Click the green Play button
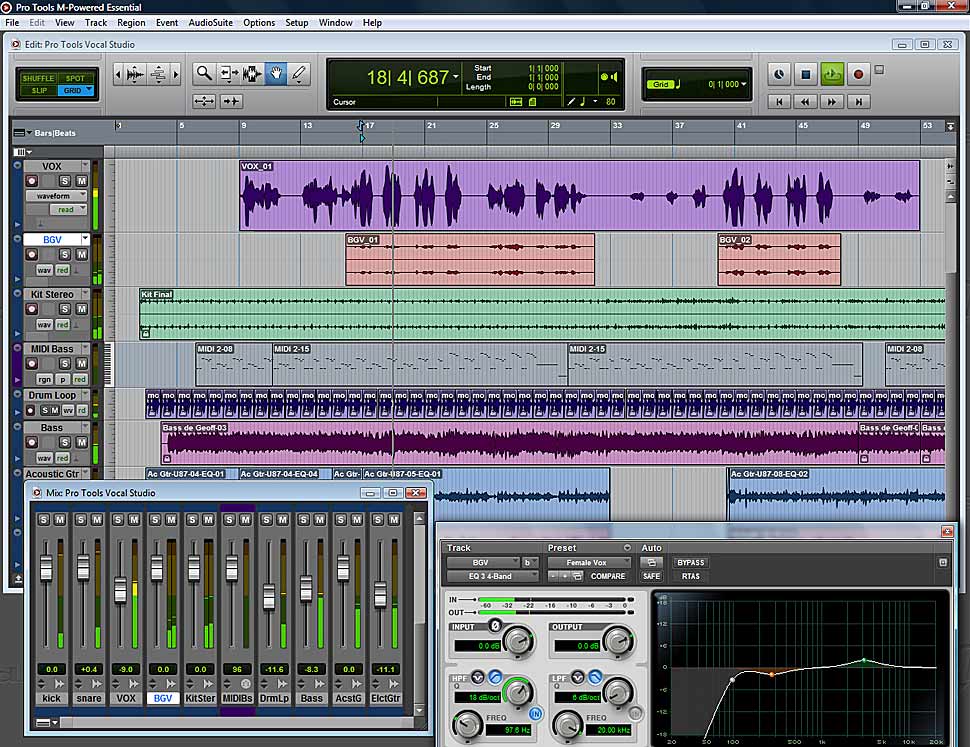 832,74
